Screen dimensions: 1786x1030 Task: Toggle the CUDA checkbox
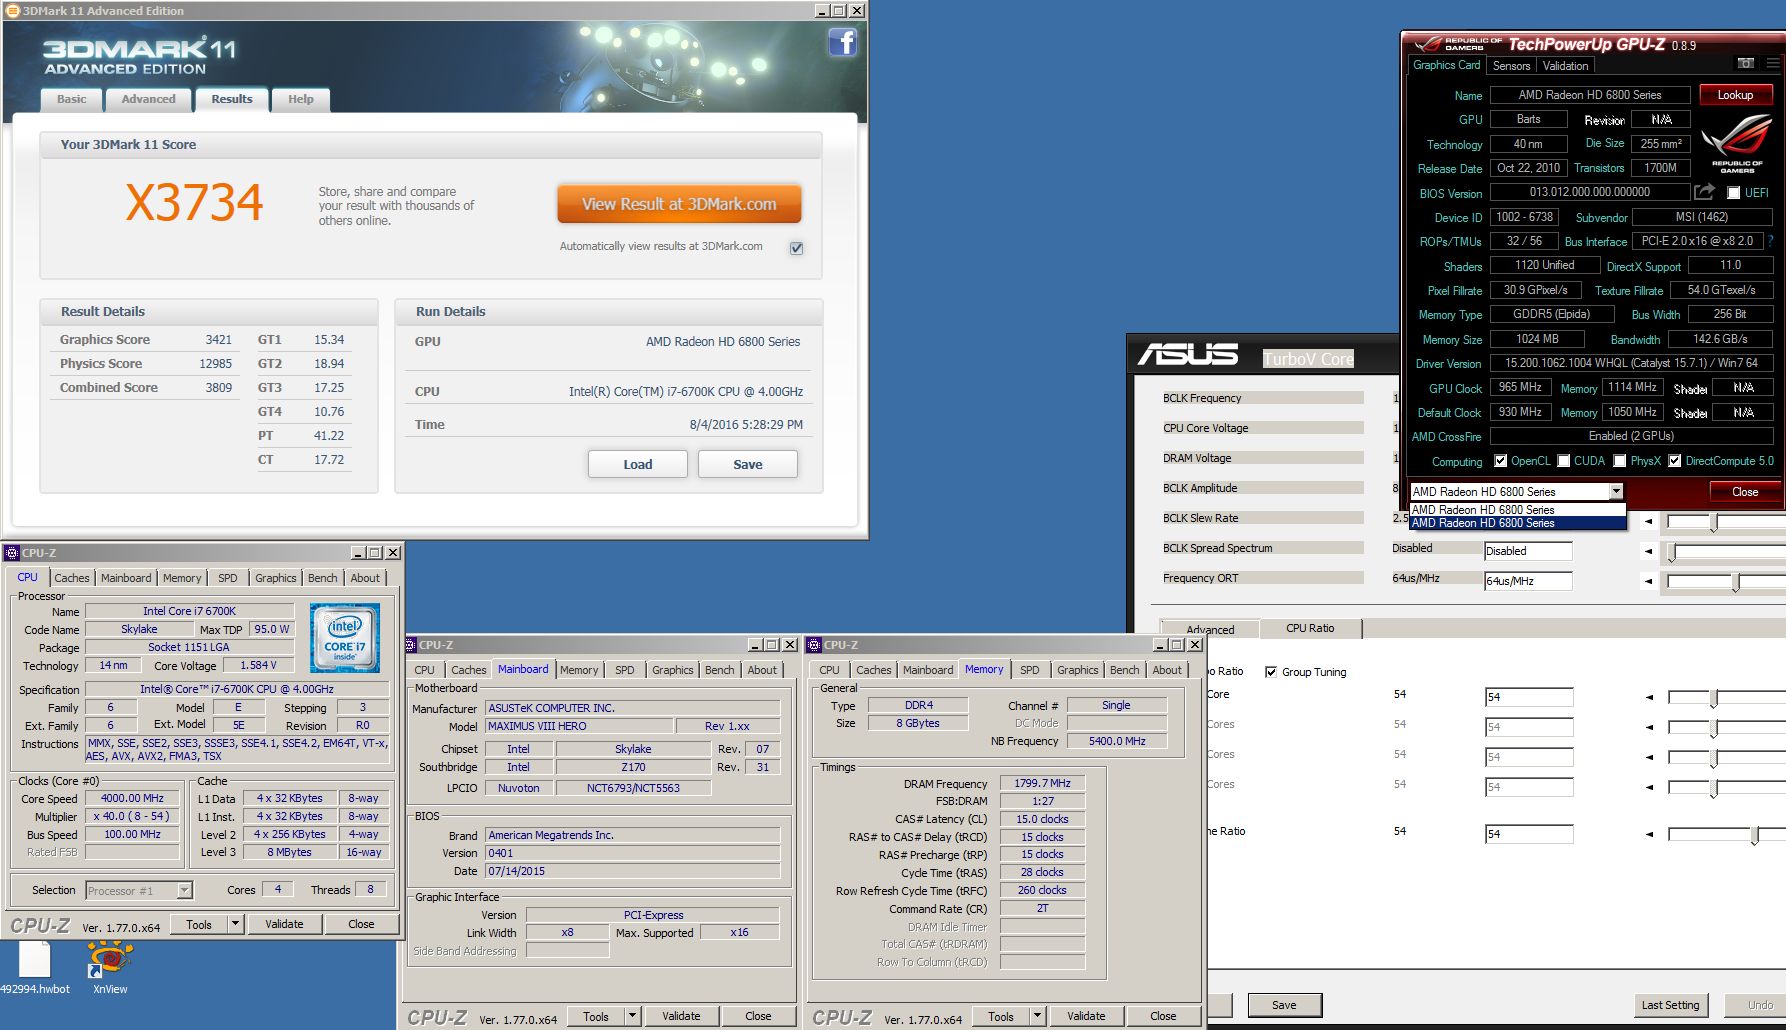click(1563, 461)
